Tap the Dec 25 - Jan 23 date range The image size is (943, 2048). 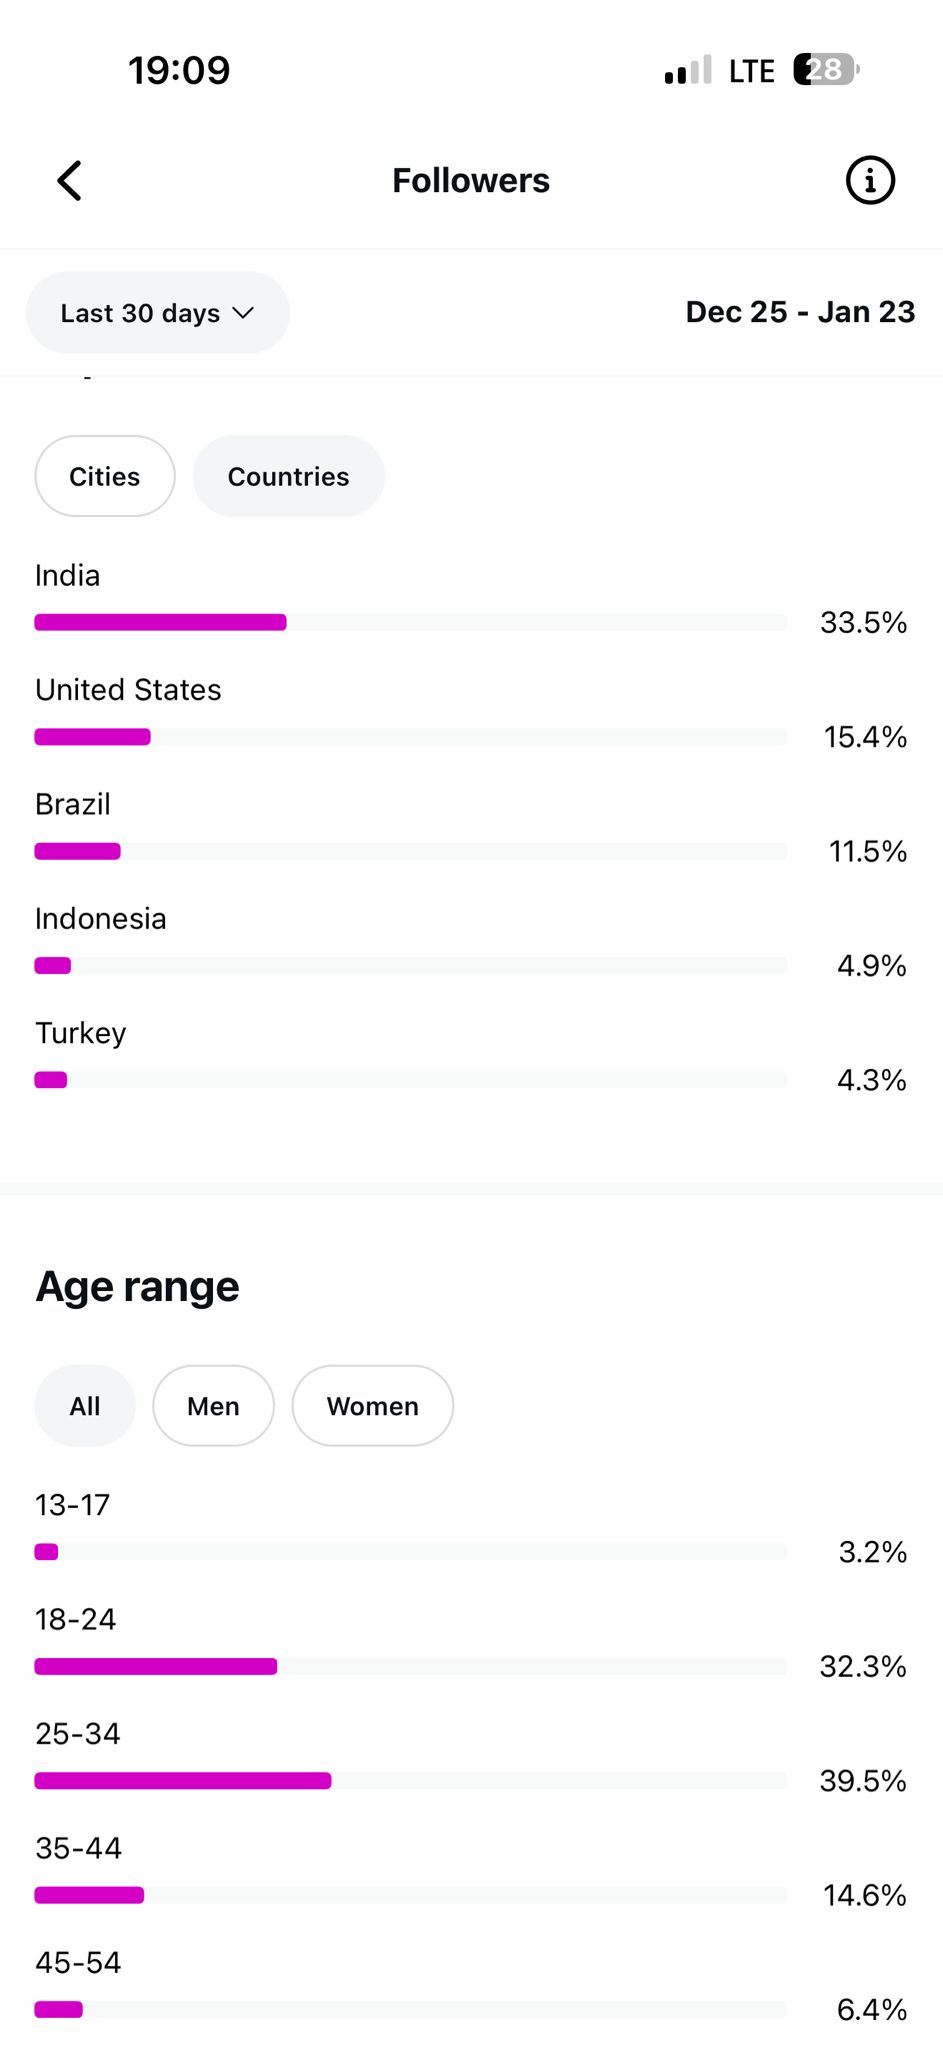pyautogui.click(x=800, y=312)
